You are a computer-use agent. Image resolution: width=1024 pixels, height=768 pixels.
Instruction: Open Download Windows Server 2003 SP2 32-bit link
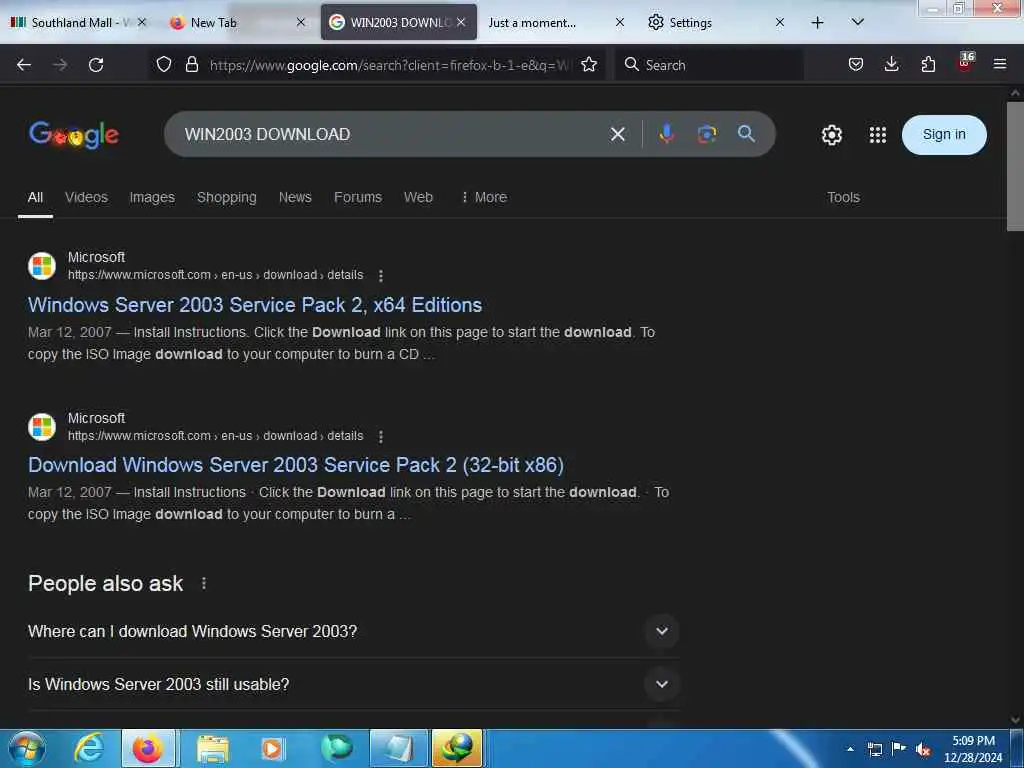coord(296,465)
